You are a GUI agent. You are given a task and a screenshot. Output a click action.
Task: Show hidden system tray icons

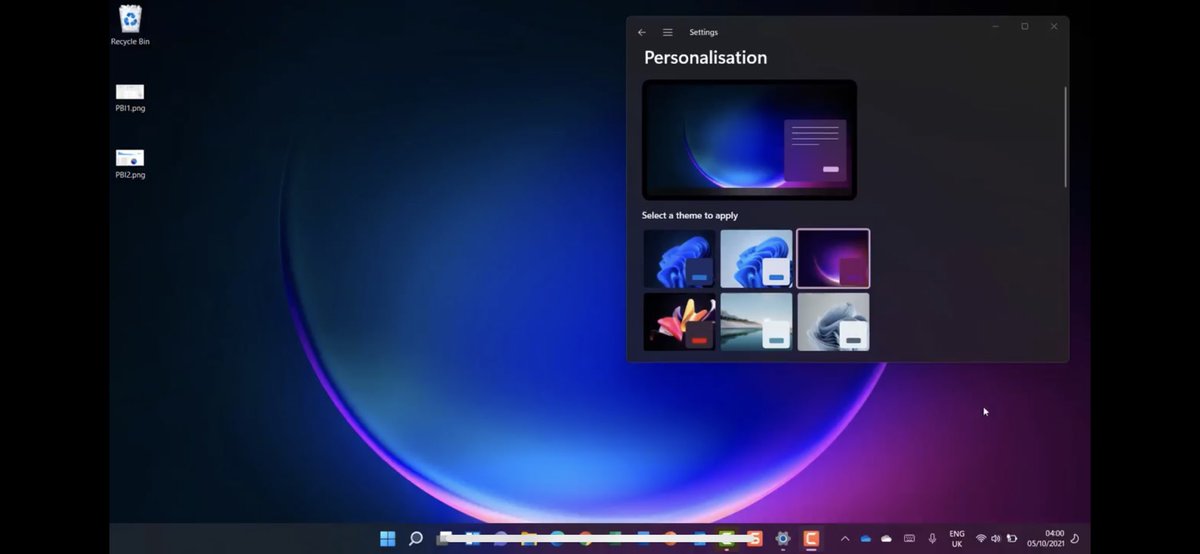click(845, 539)
